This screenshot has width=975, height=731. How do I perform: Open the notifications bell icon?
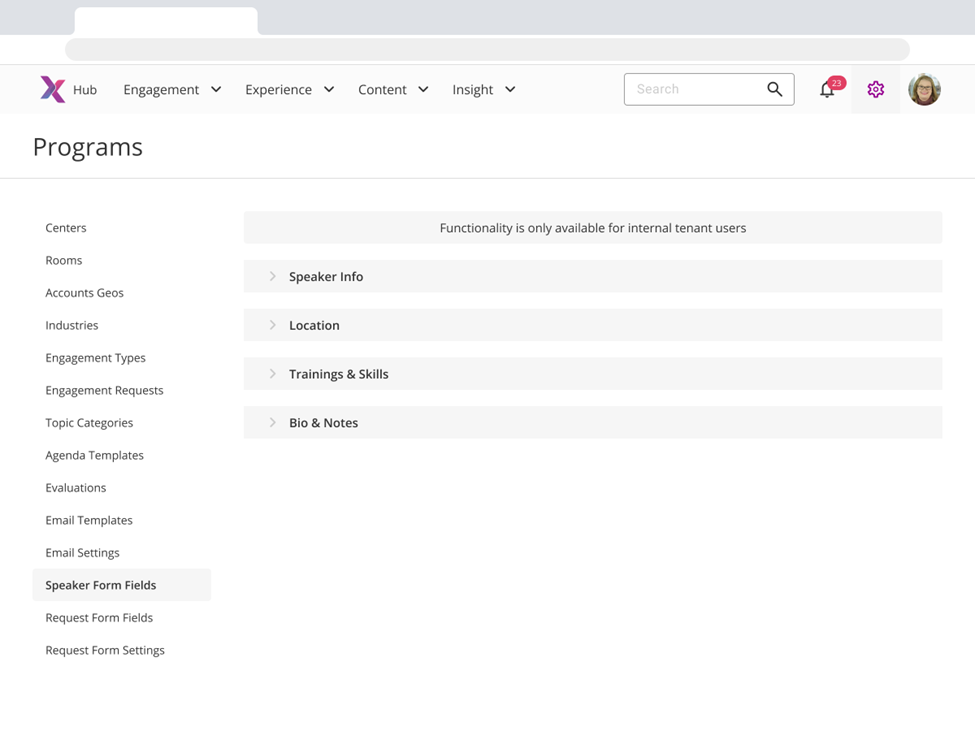[x=827, y=90]
